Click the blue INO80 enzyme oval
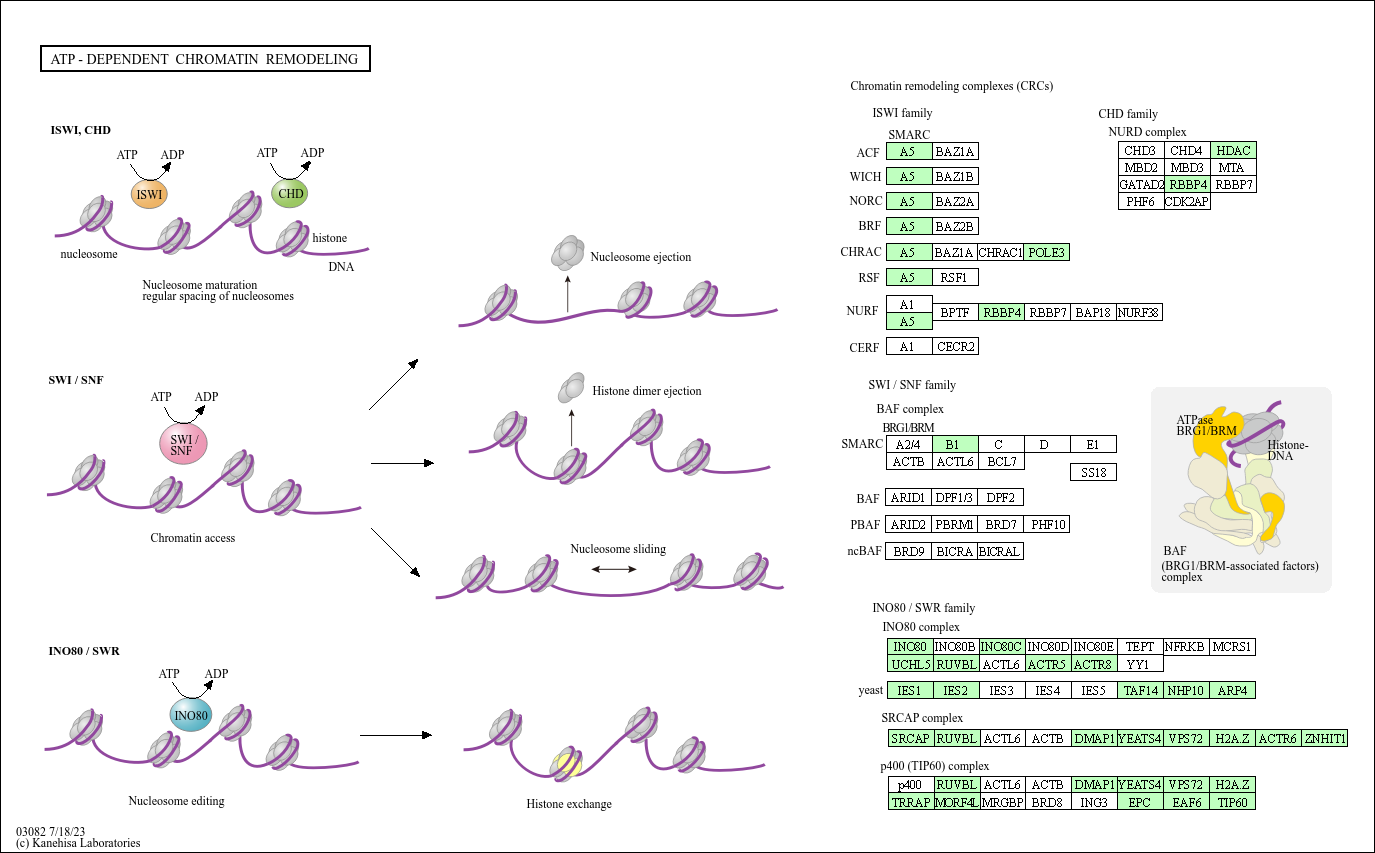 click(x=190, y=715)
